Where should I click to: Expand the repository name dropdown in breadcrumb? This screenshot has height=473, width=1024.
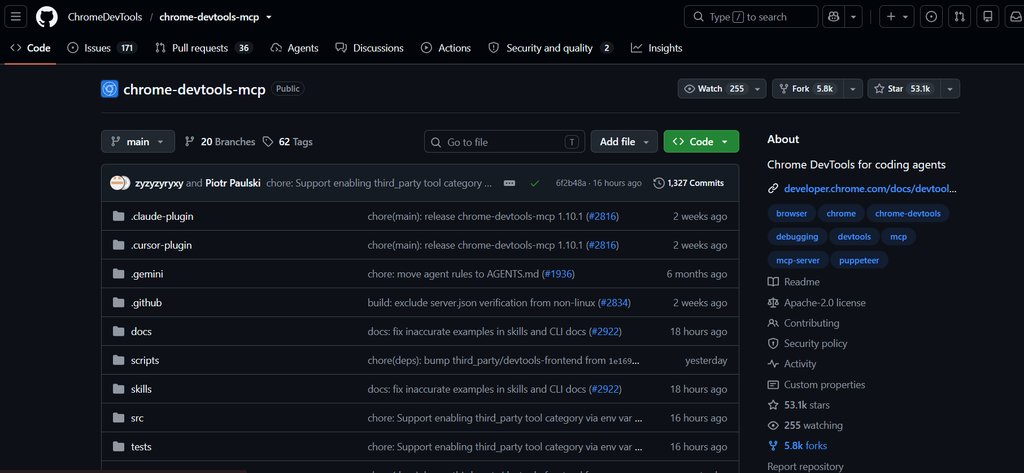click(x=269, y=18)
